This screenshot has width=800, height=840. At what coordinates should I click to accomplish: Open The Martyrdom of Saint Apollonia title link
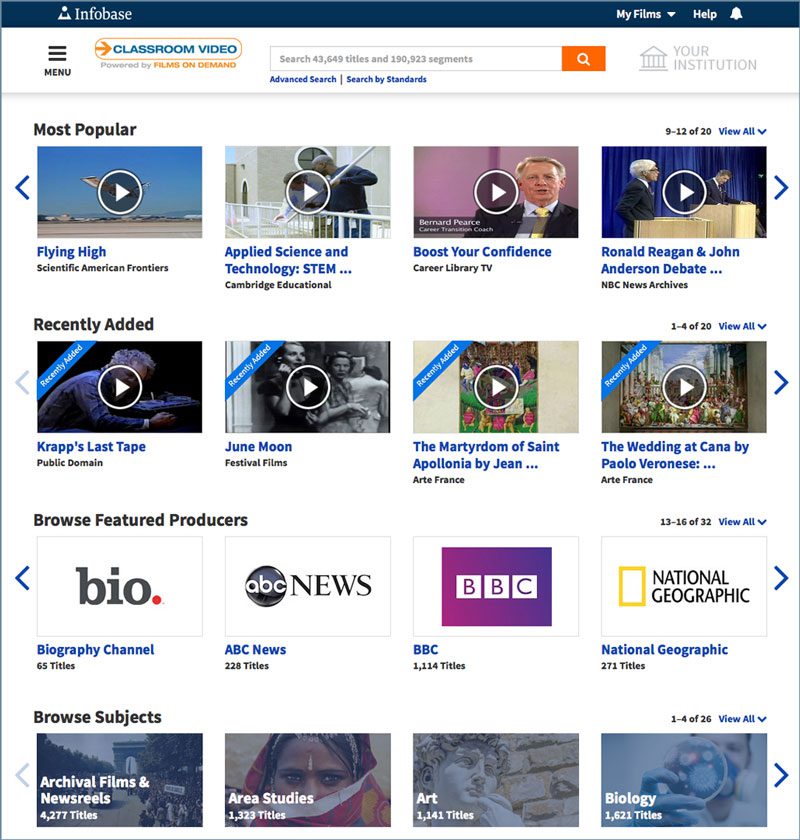tap(486, 455)
